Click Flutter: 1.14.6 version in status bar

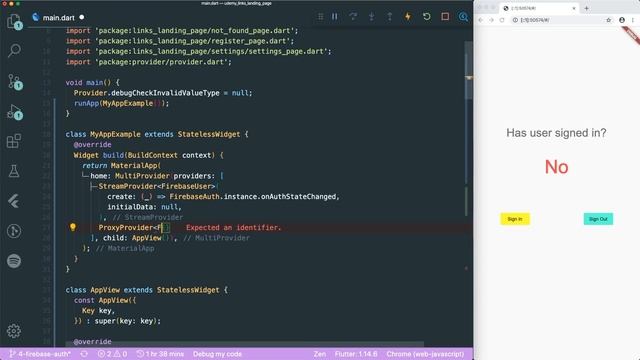click(x=356, y=354)
